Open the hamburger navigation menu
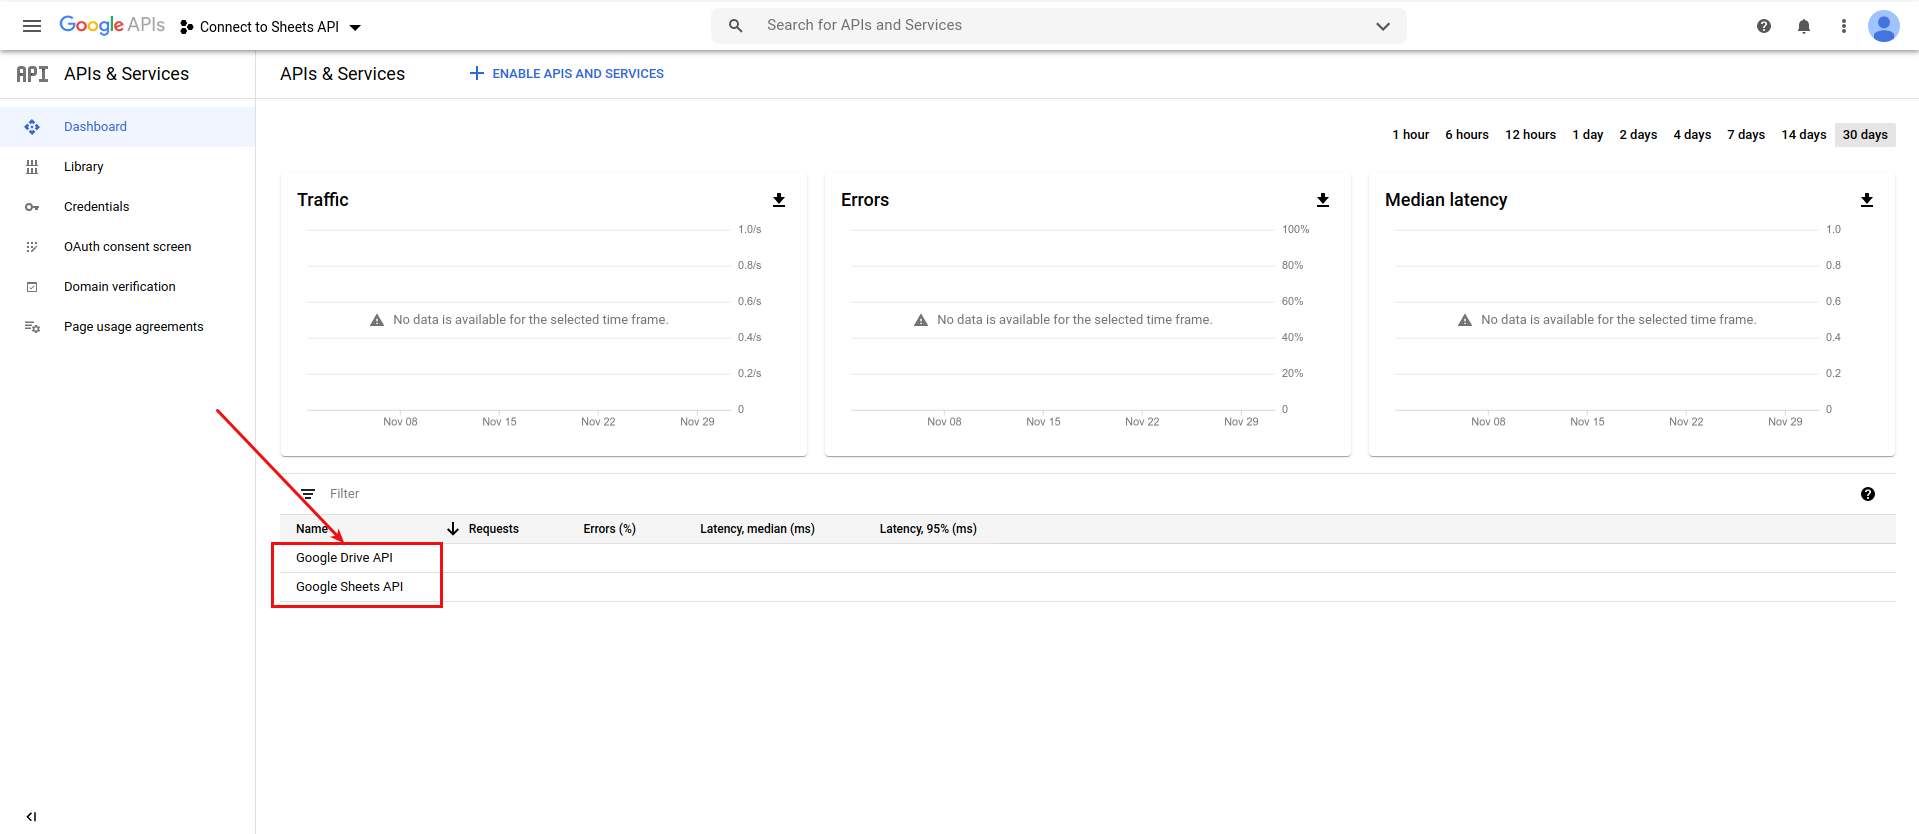 32,26
